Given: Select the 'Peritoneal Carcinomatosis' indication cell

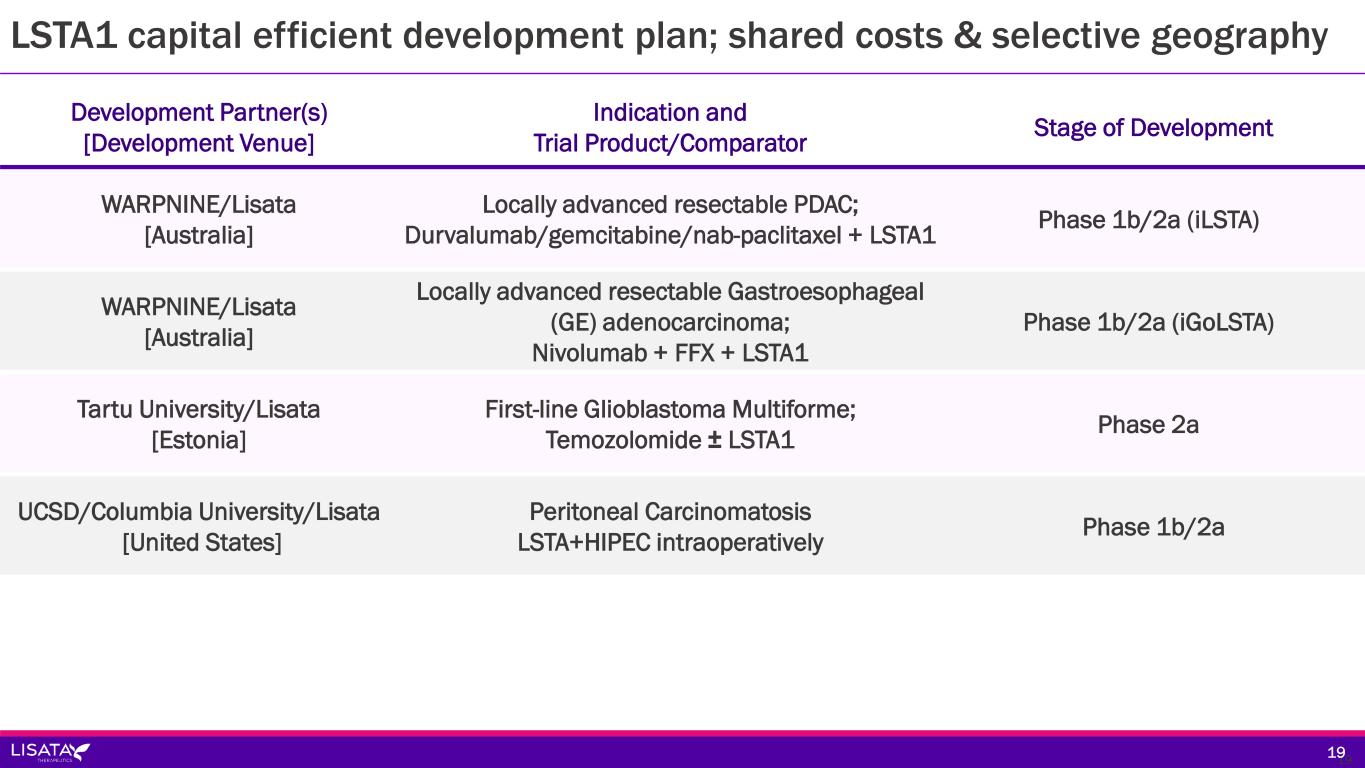Looking at the screenshot, I should click(669, 512).
